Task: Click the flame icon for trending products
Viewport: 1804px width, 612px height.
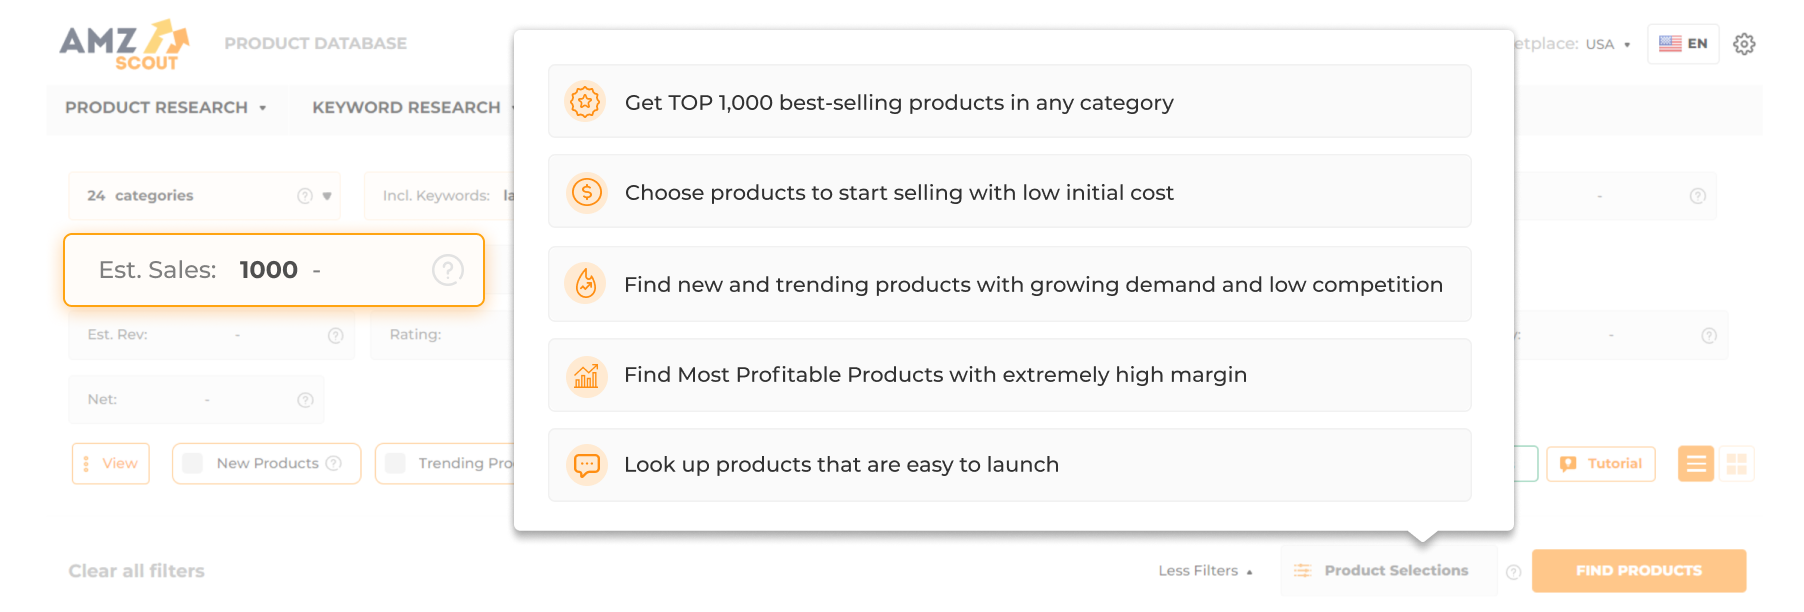Action: click(x=587, y=284)
